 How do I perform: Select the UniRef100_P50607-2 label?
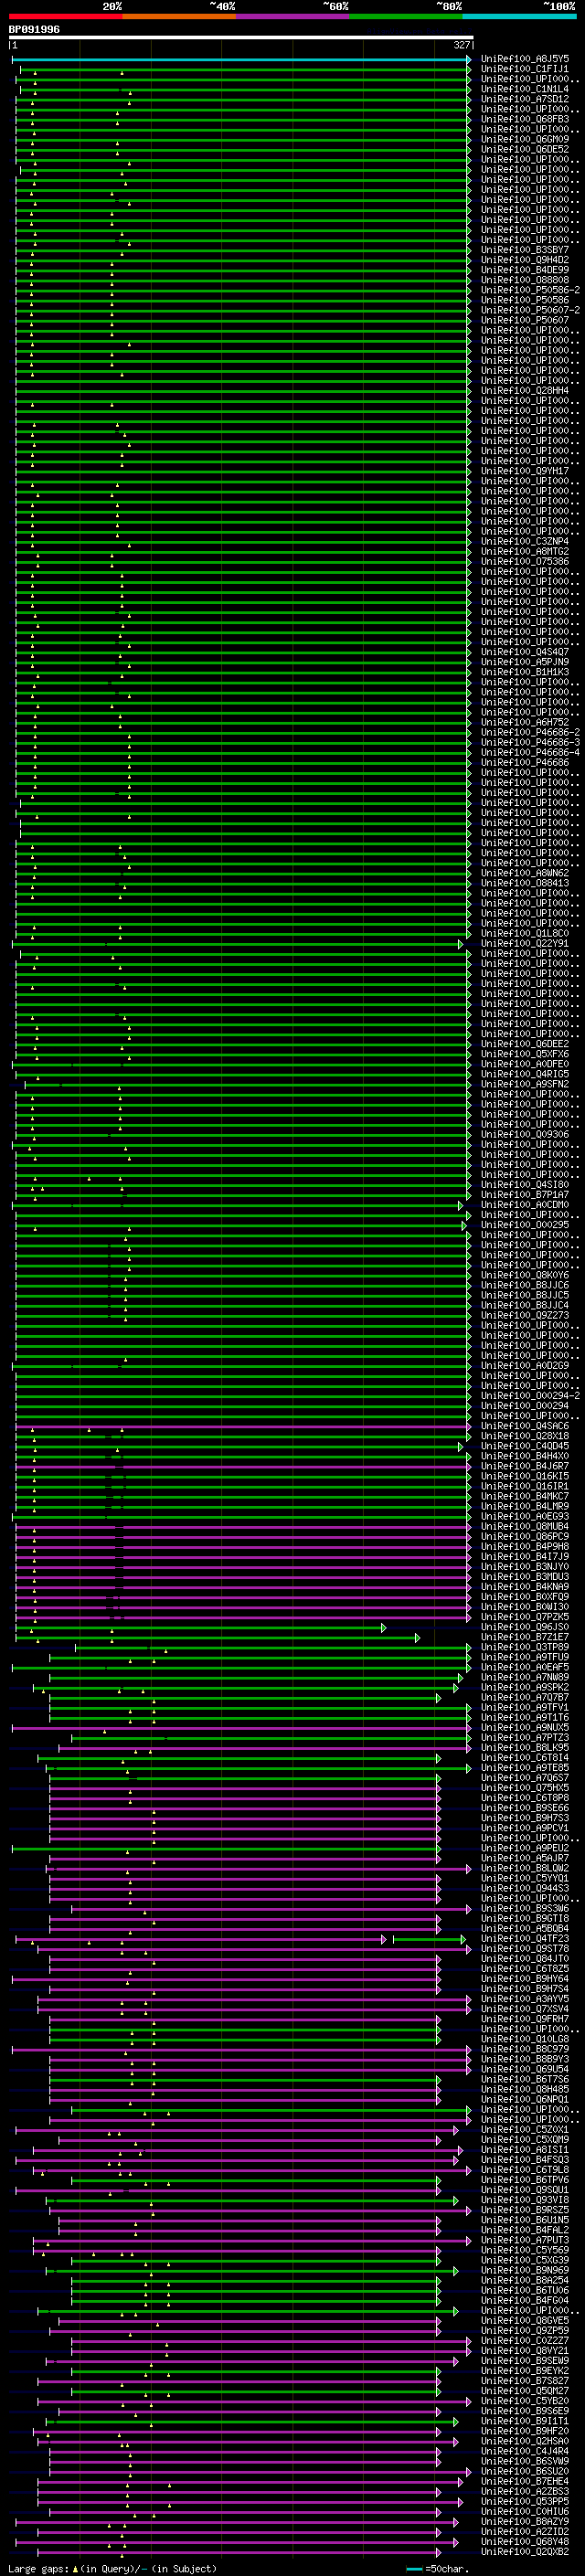click(530, 310)
